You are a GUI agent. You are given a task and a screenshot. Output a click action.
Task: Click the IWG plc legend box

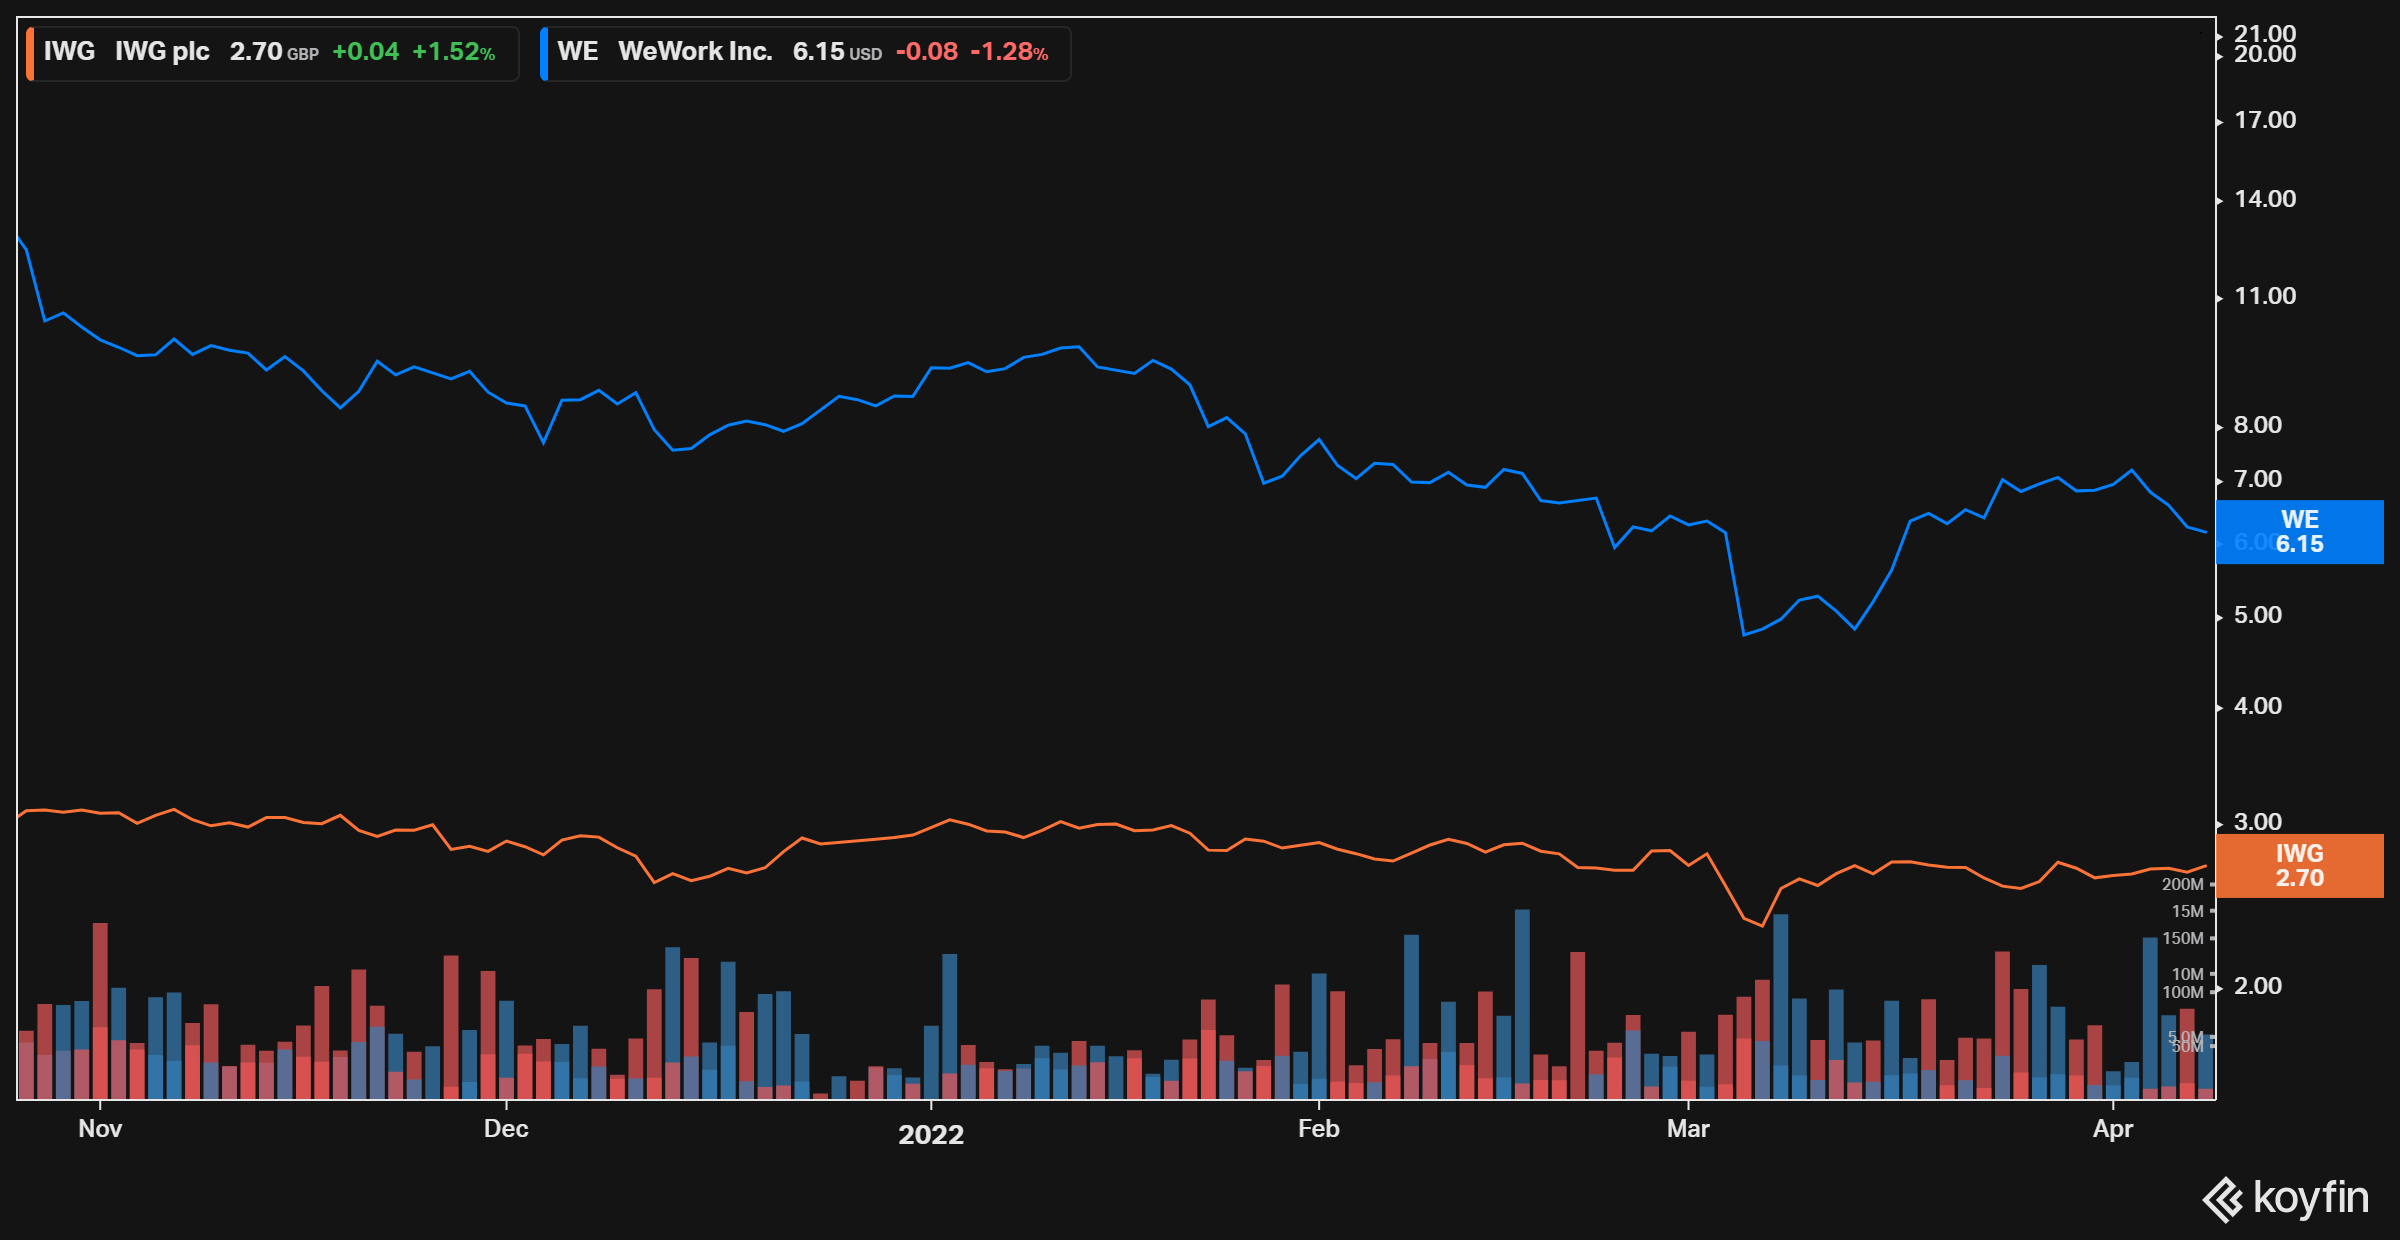pos(272,53)
